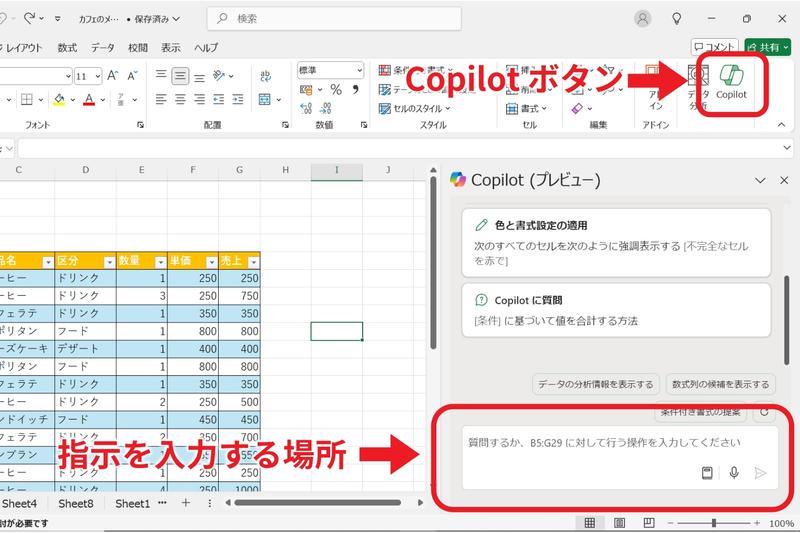Screen dimensions: 800x533
Task: Open the user account icon
Action: point(643,19)
